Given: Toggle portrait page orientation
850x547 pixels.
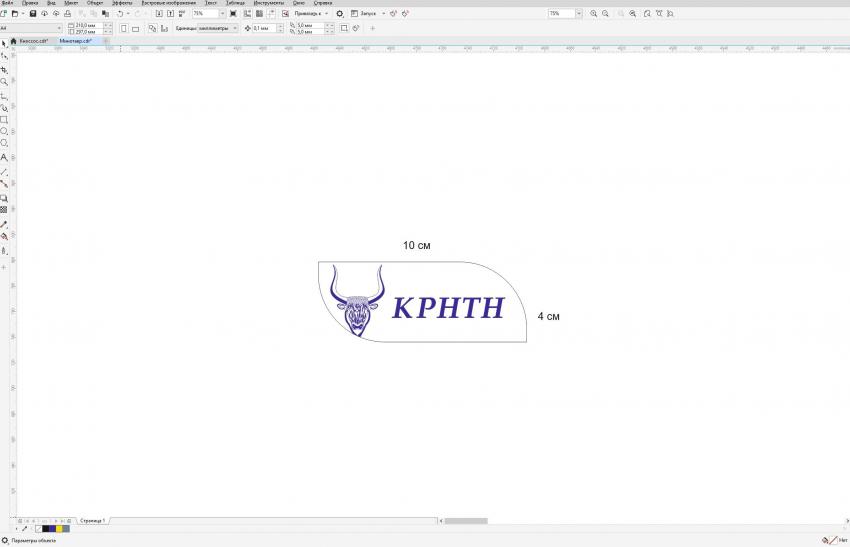Looking at the screenshot, I should click(123, 28).
